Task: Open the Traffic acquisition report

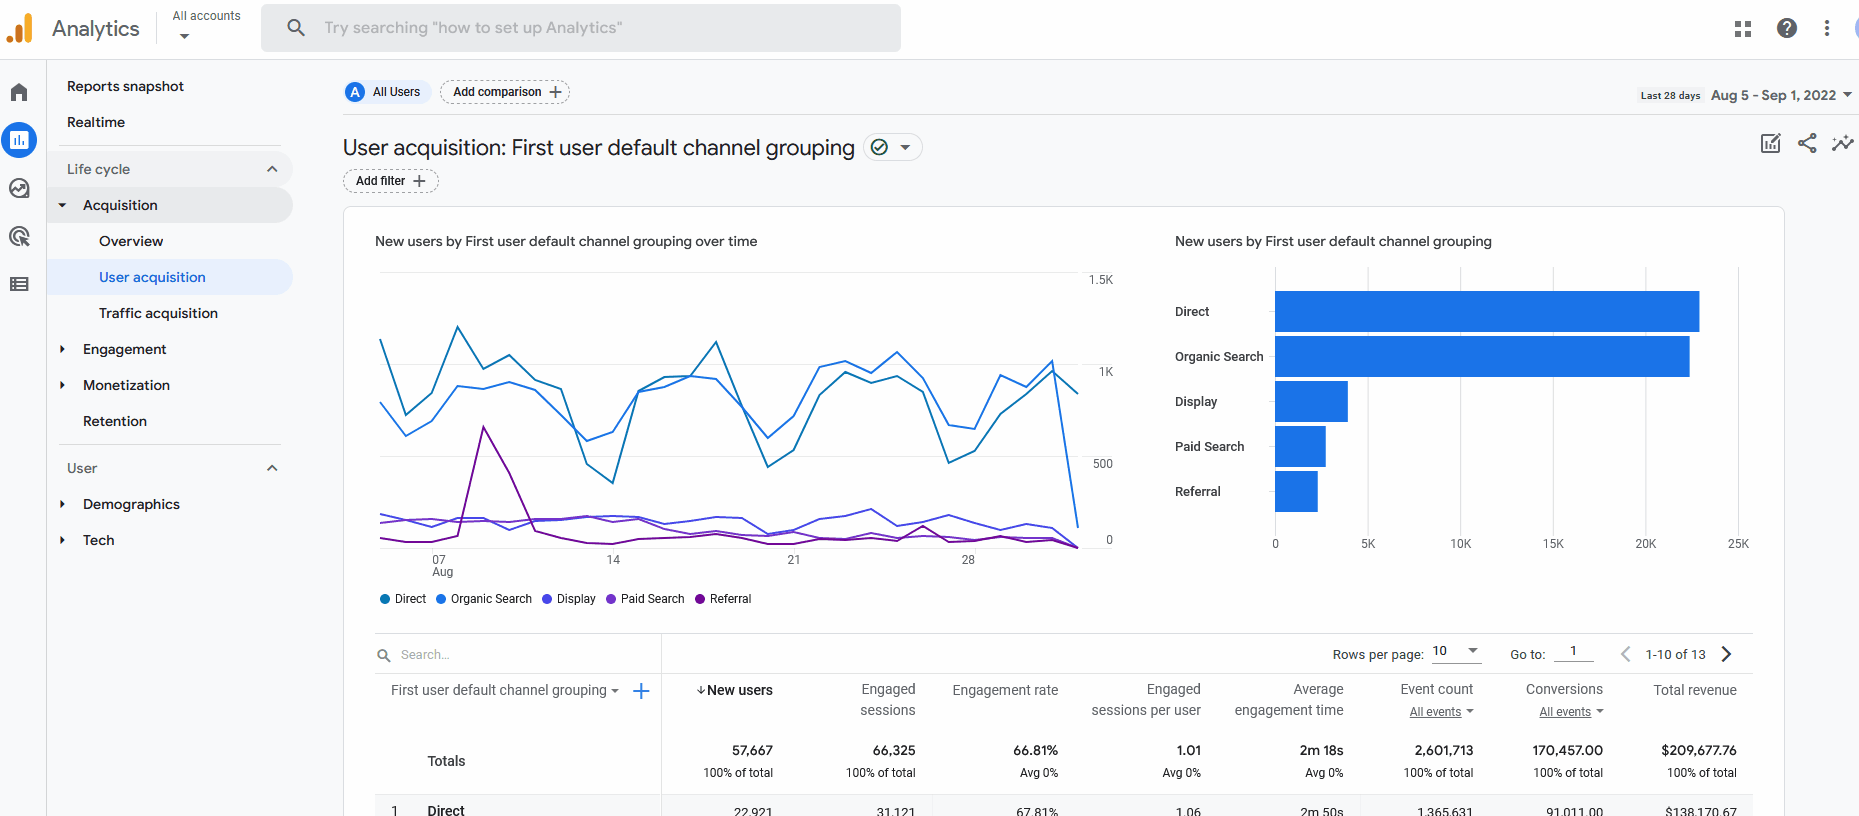Action: pyautogui.click(x=158, y=313)
